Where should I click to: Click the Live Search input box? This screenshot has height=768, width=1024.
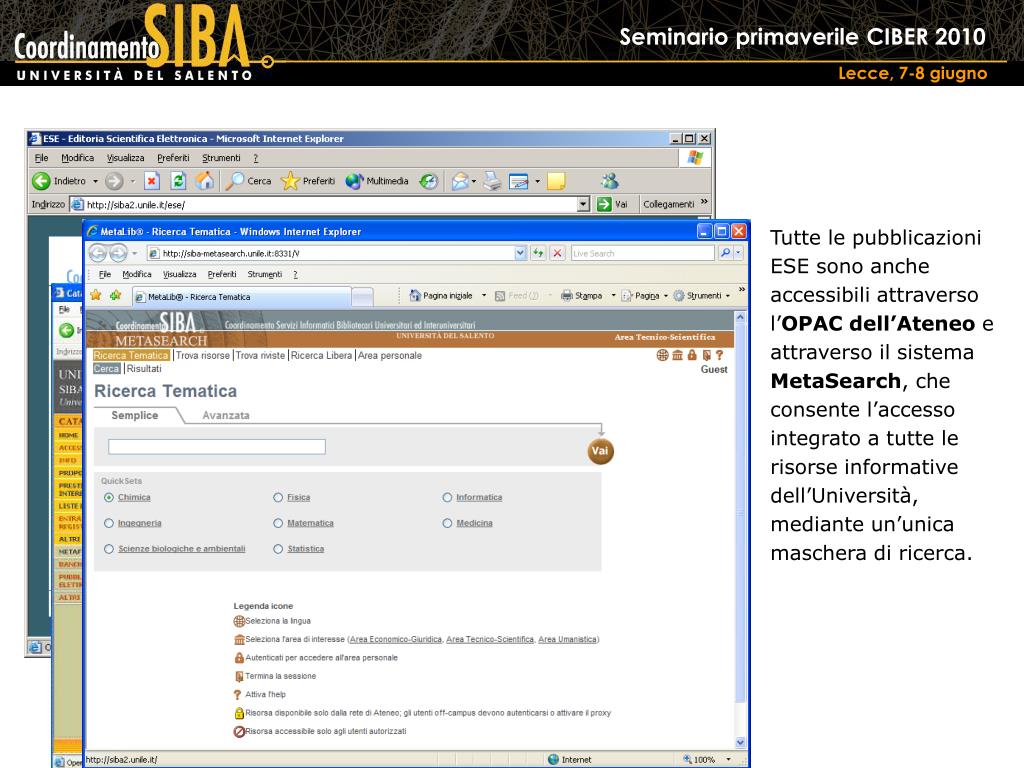pyautogui.click(x=643, y=253)
